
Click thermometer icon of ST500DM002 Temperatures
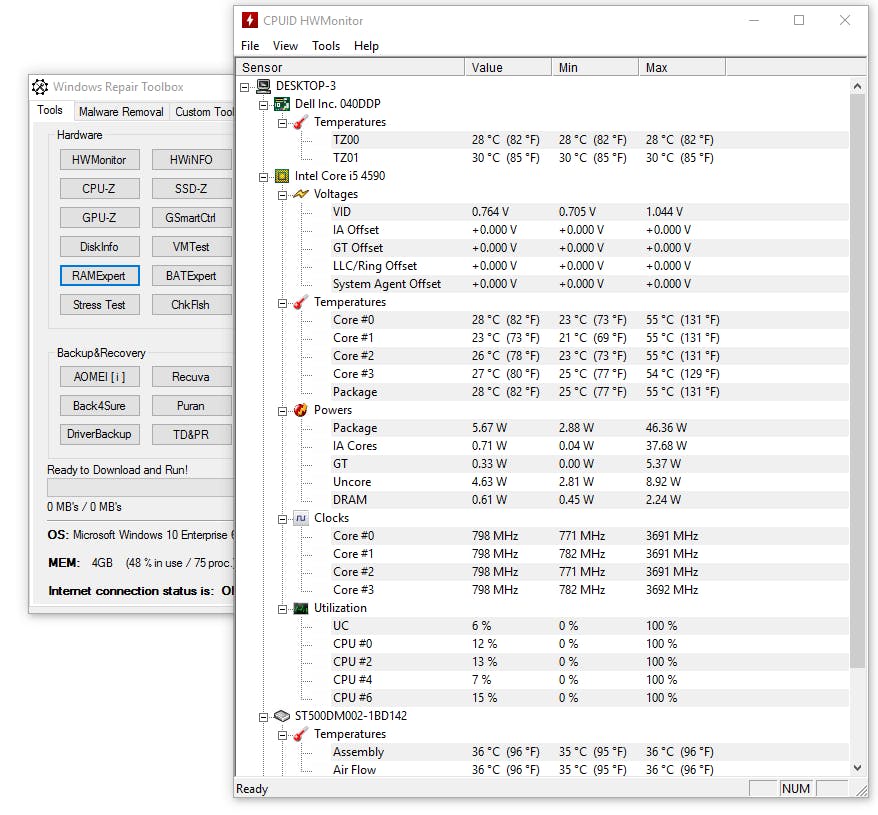pos(301,734)
